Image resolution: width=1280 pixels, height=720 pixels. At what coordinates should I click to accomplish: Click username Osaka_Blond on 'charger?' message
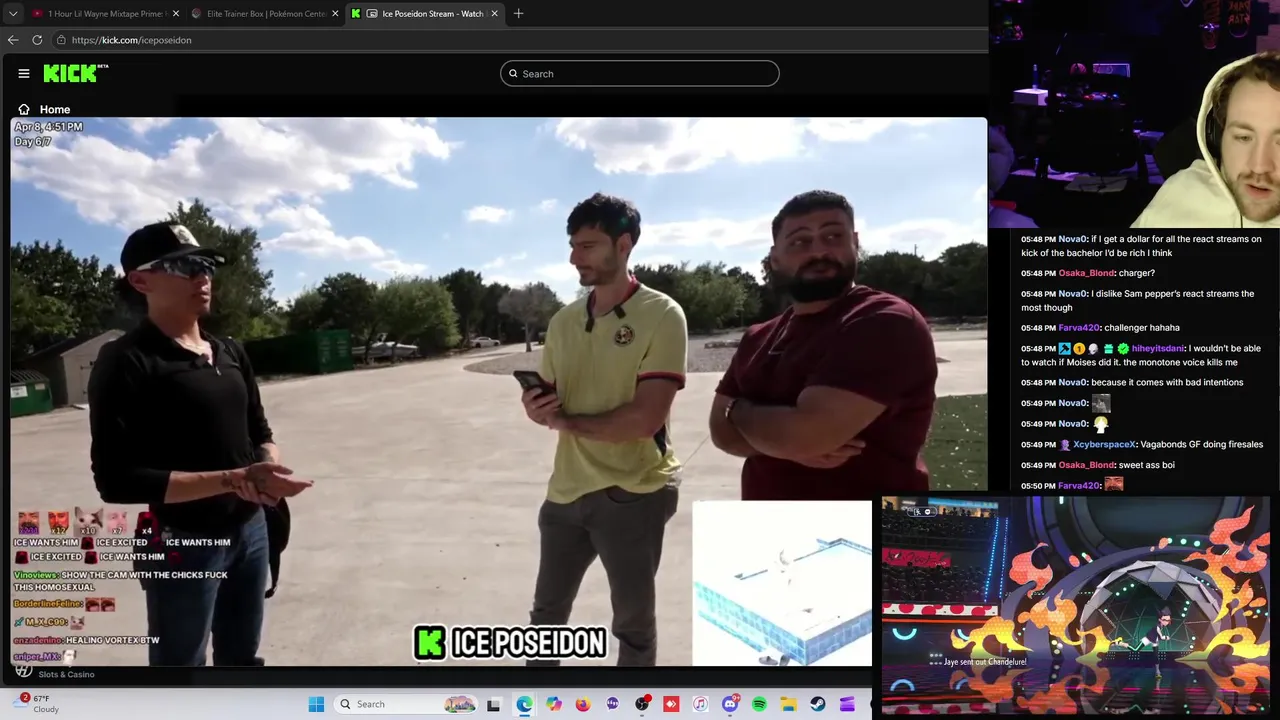click(1086, 273)
